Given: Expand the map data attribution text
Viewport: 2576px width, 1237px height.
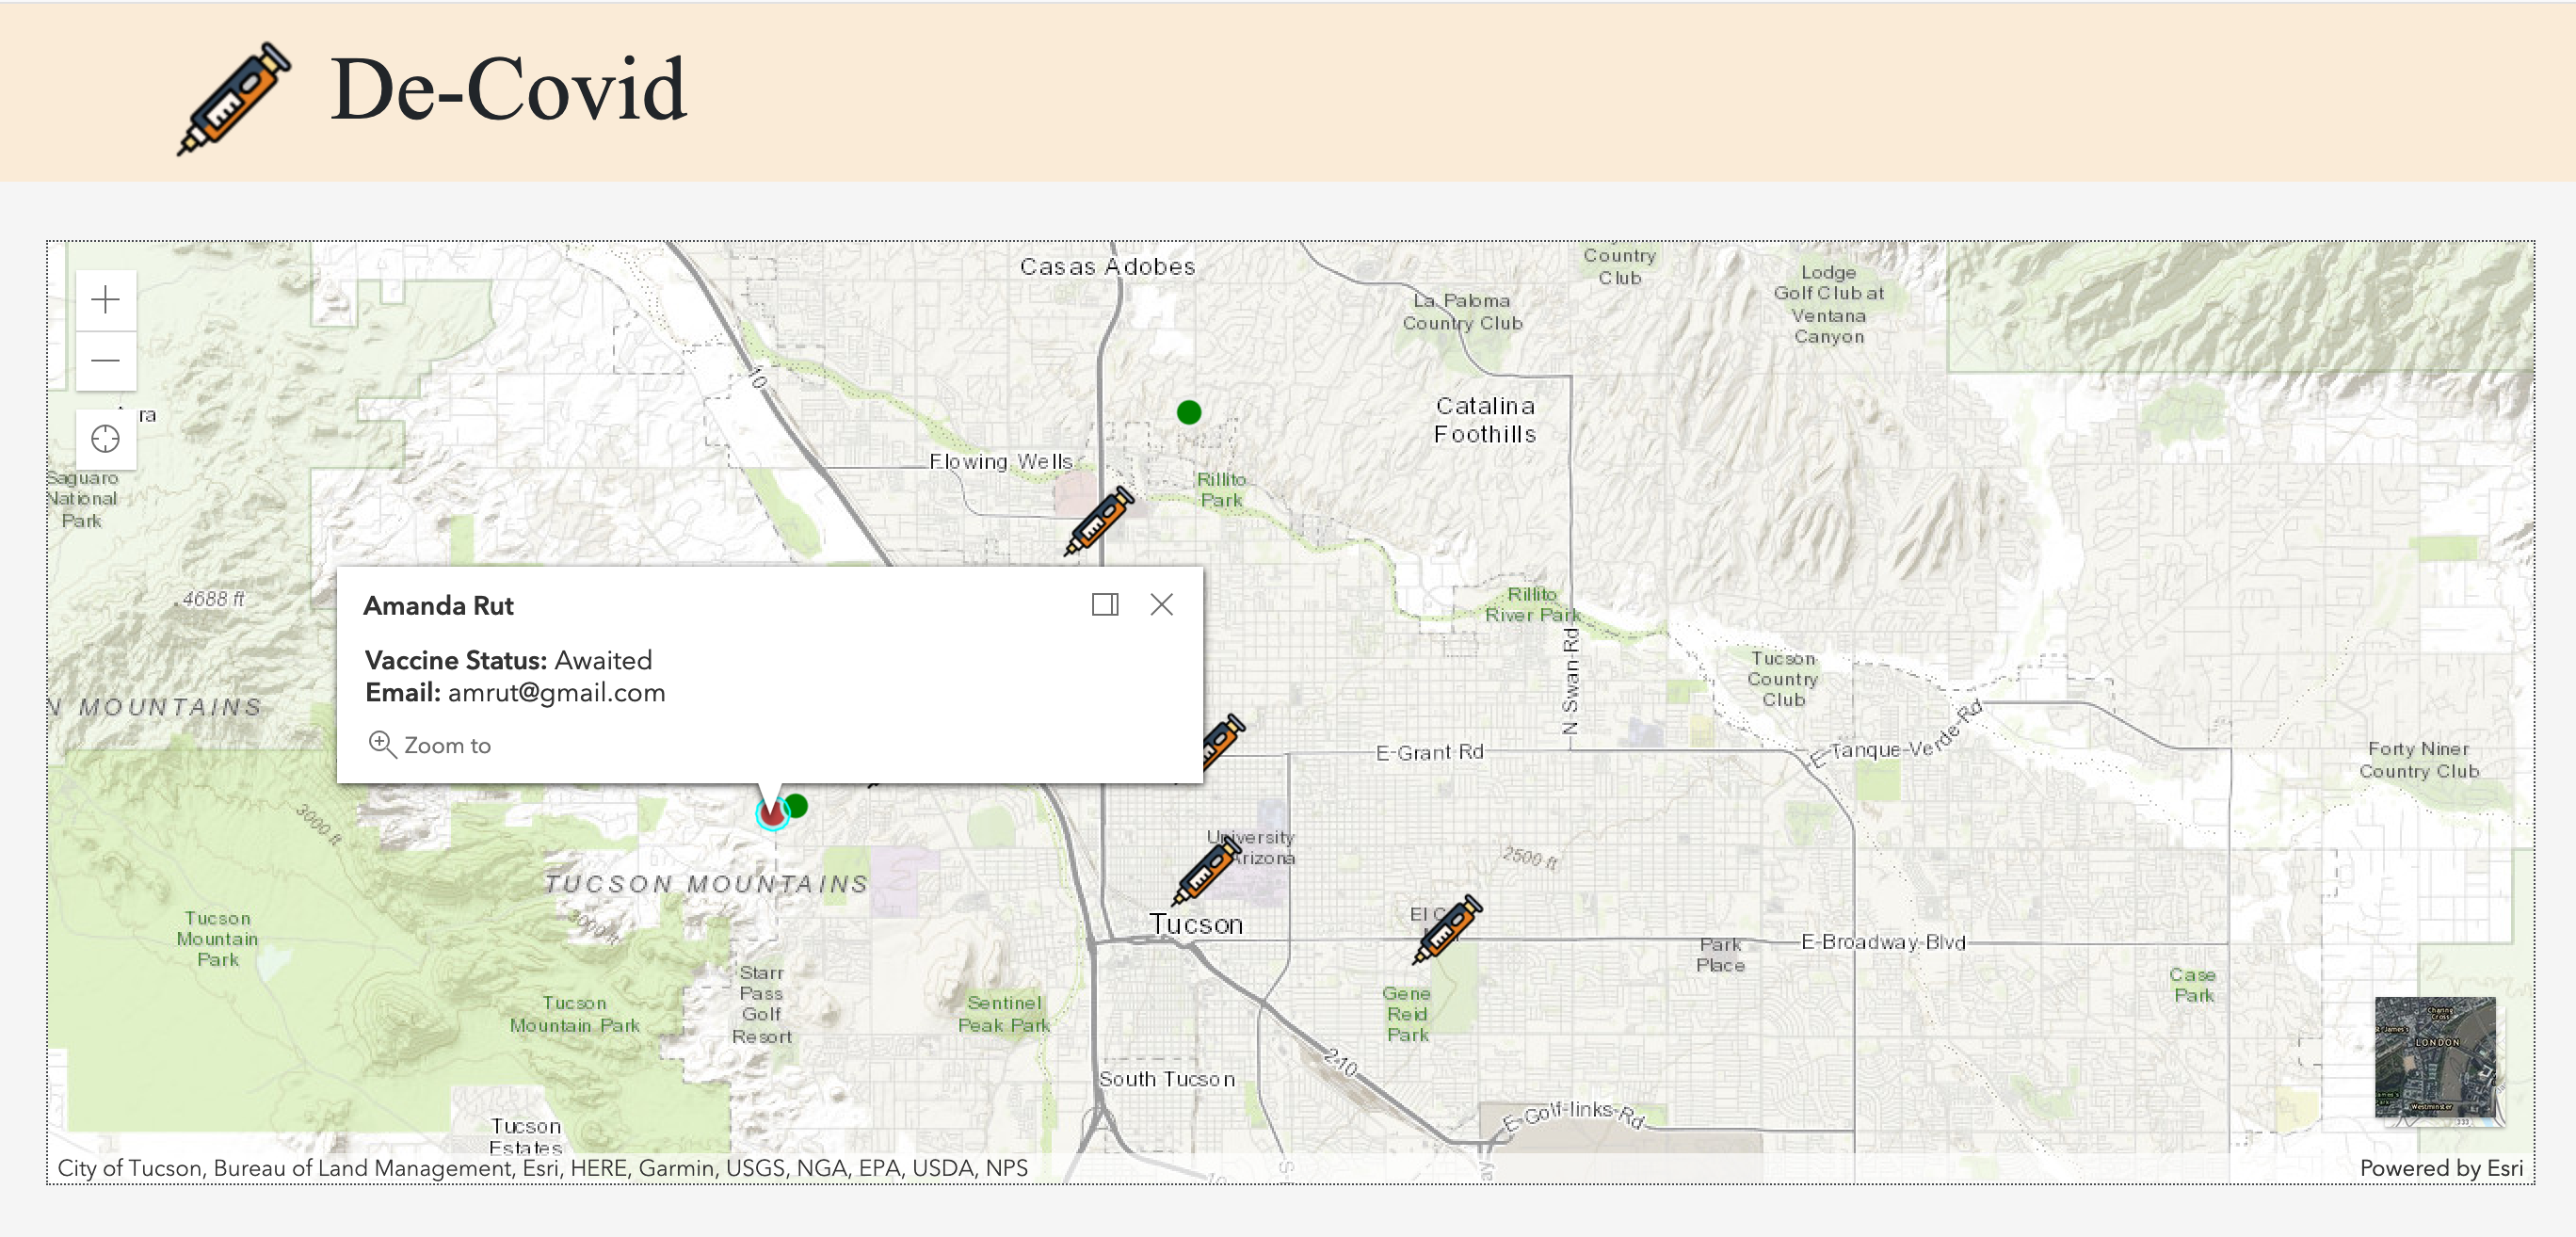Looking at the screenshot, I should pos(542,1167).
